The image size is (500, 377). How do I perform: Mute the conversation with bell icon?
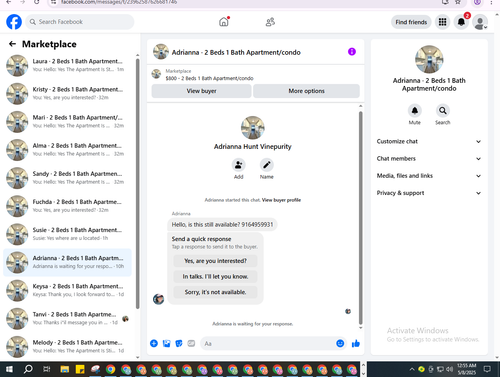(415, 111)
